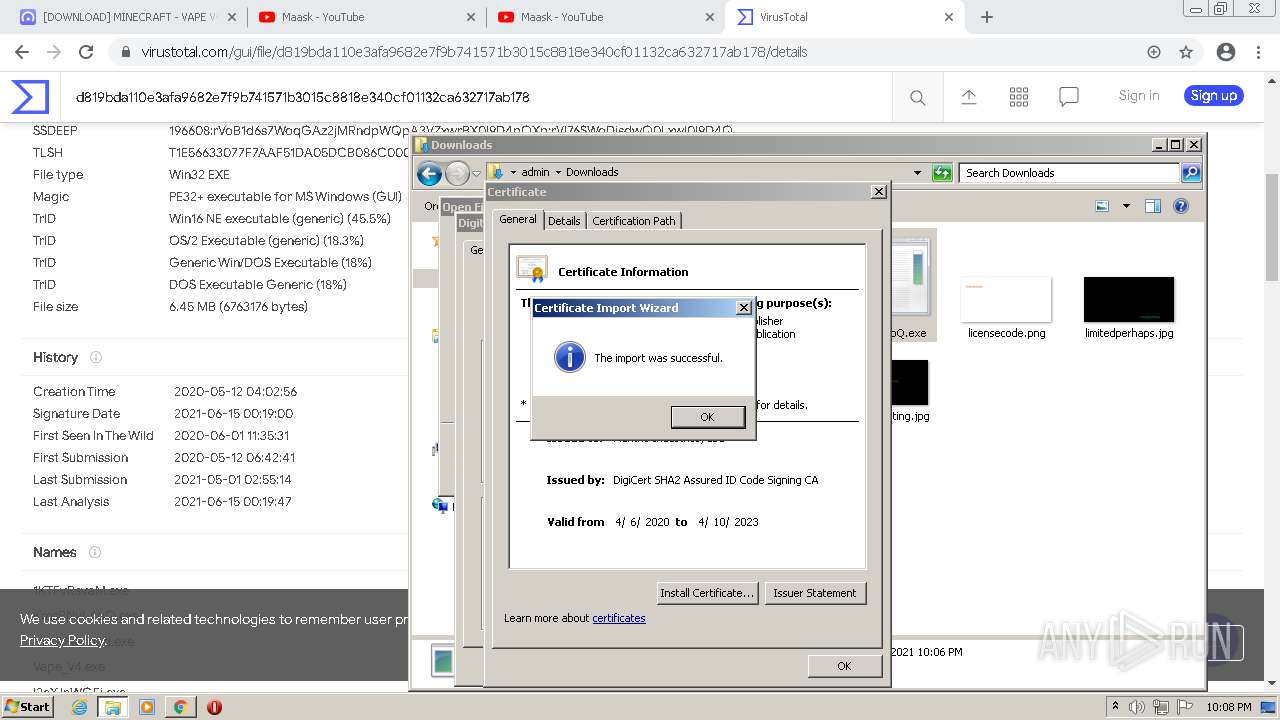Click the volume speaker tray icon
This screenshot has width=1280, height=720.
pyautogui.click(x=1137, y=707)
